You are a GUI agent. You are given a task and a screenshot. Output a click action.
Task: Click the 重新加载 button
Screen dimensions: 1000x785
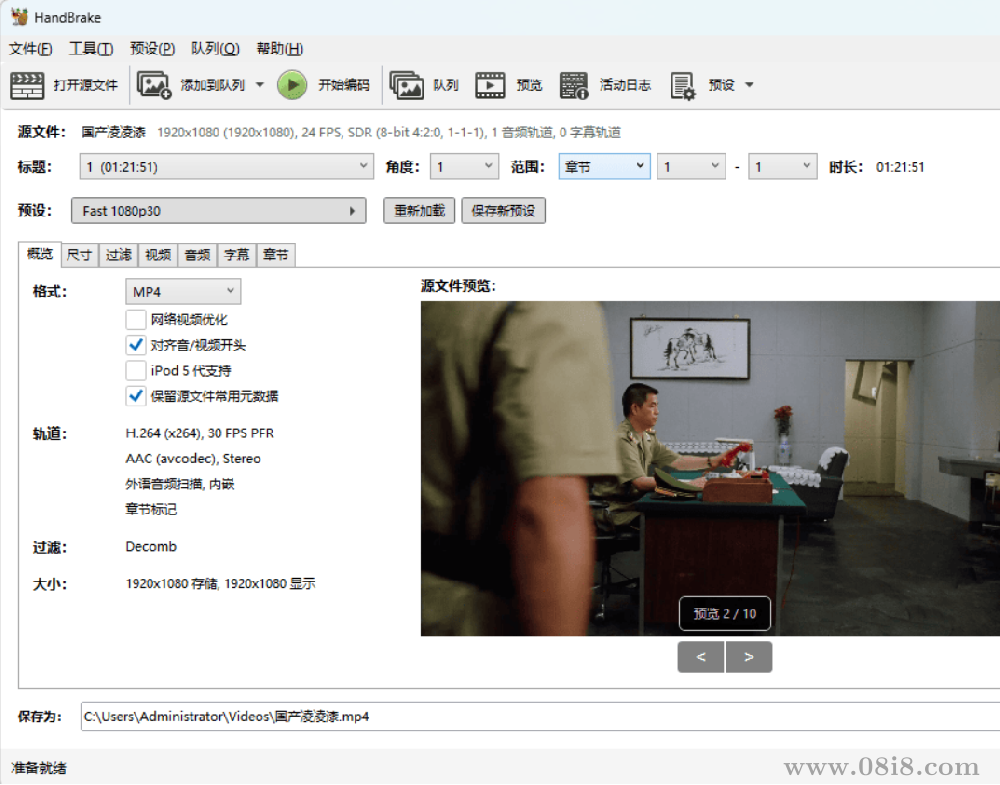(418, 210)
